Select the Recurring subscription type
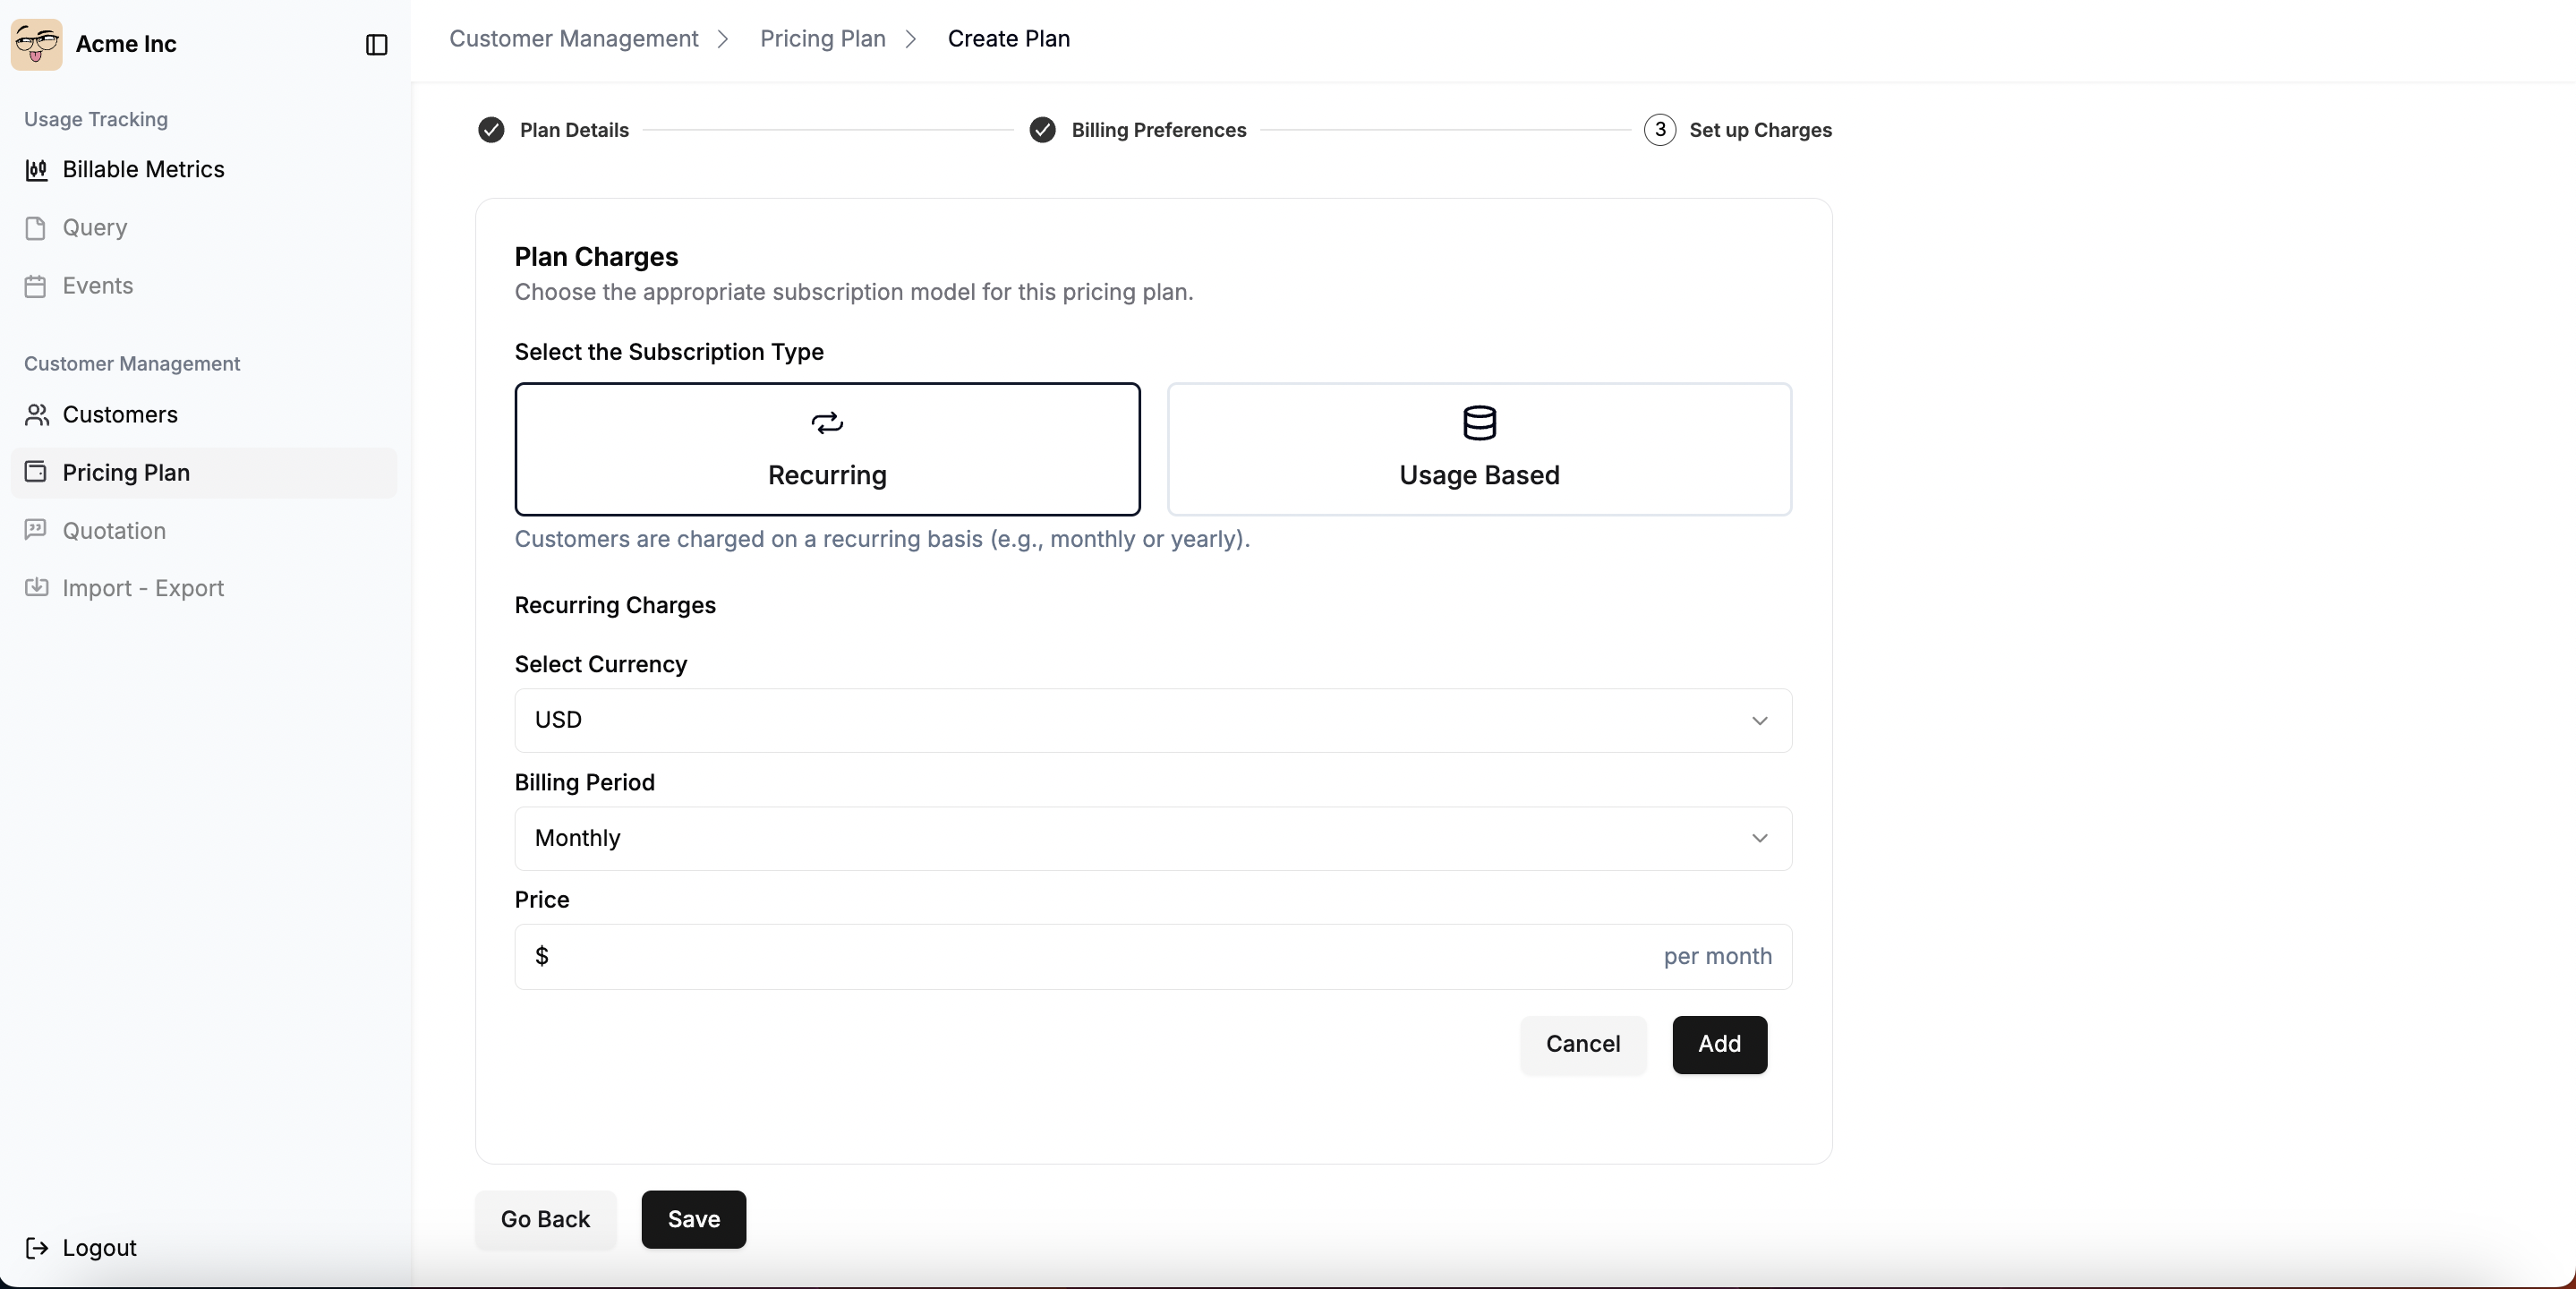The width and height of the screenshot is (2576, 1289). pos(827,449)
